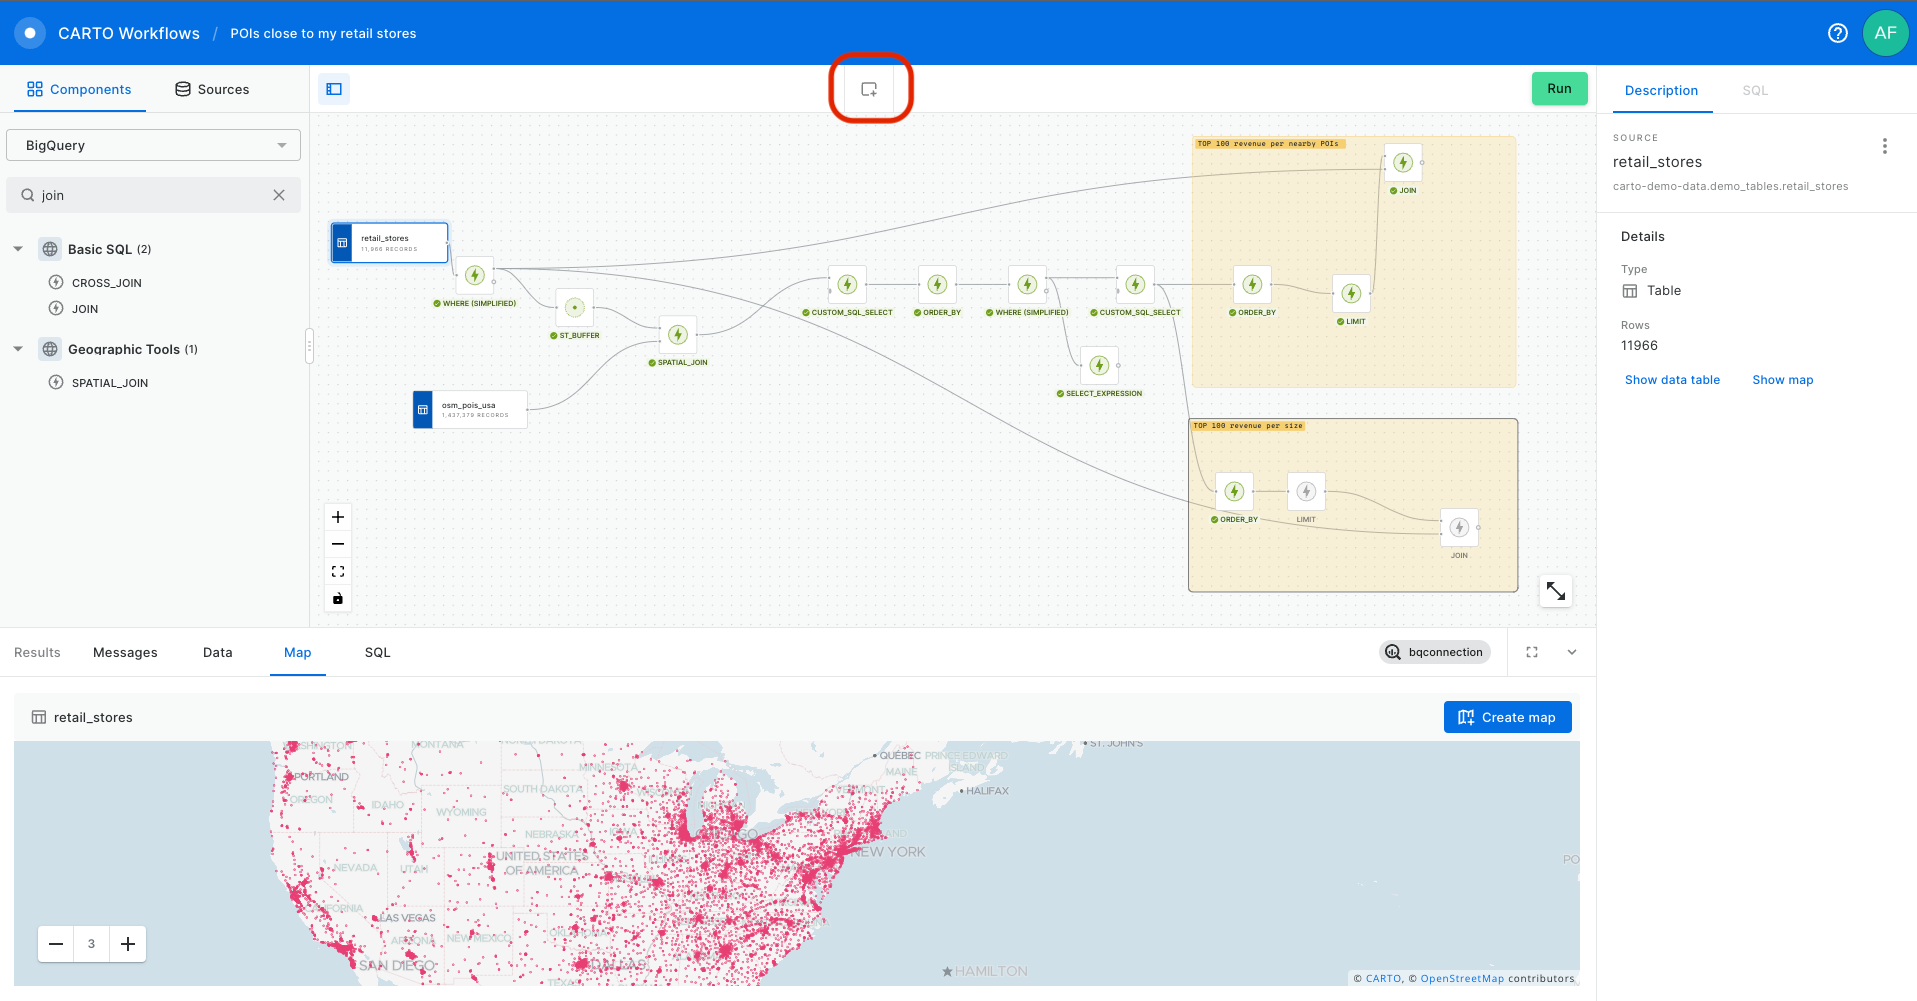Open the BigQuery provider dropdown
Screen dimensions: 1917x1001
(x=154, y=145)
